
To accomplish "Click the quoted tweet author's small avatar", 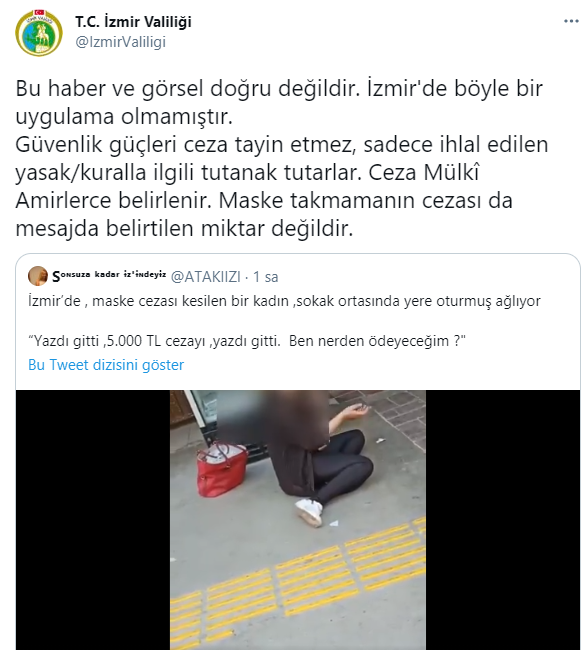I will tap(38, 276).
